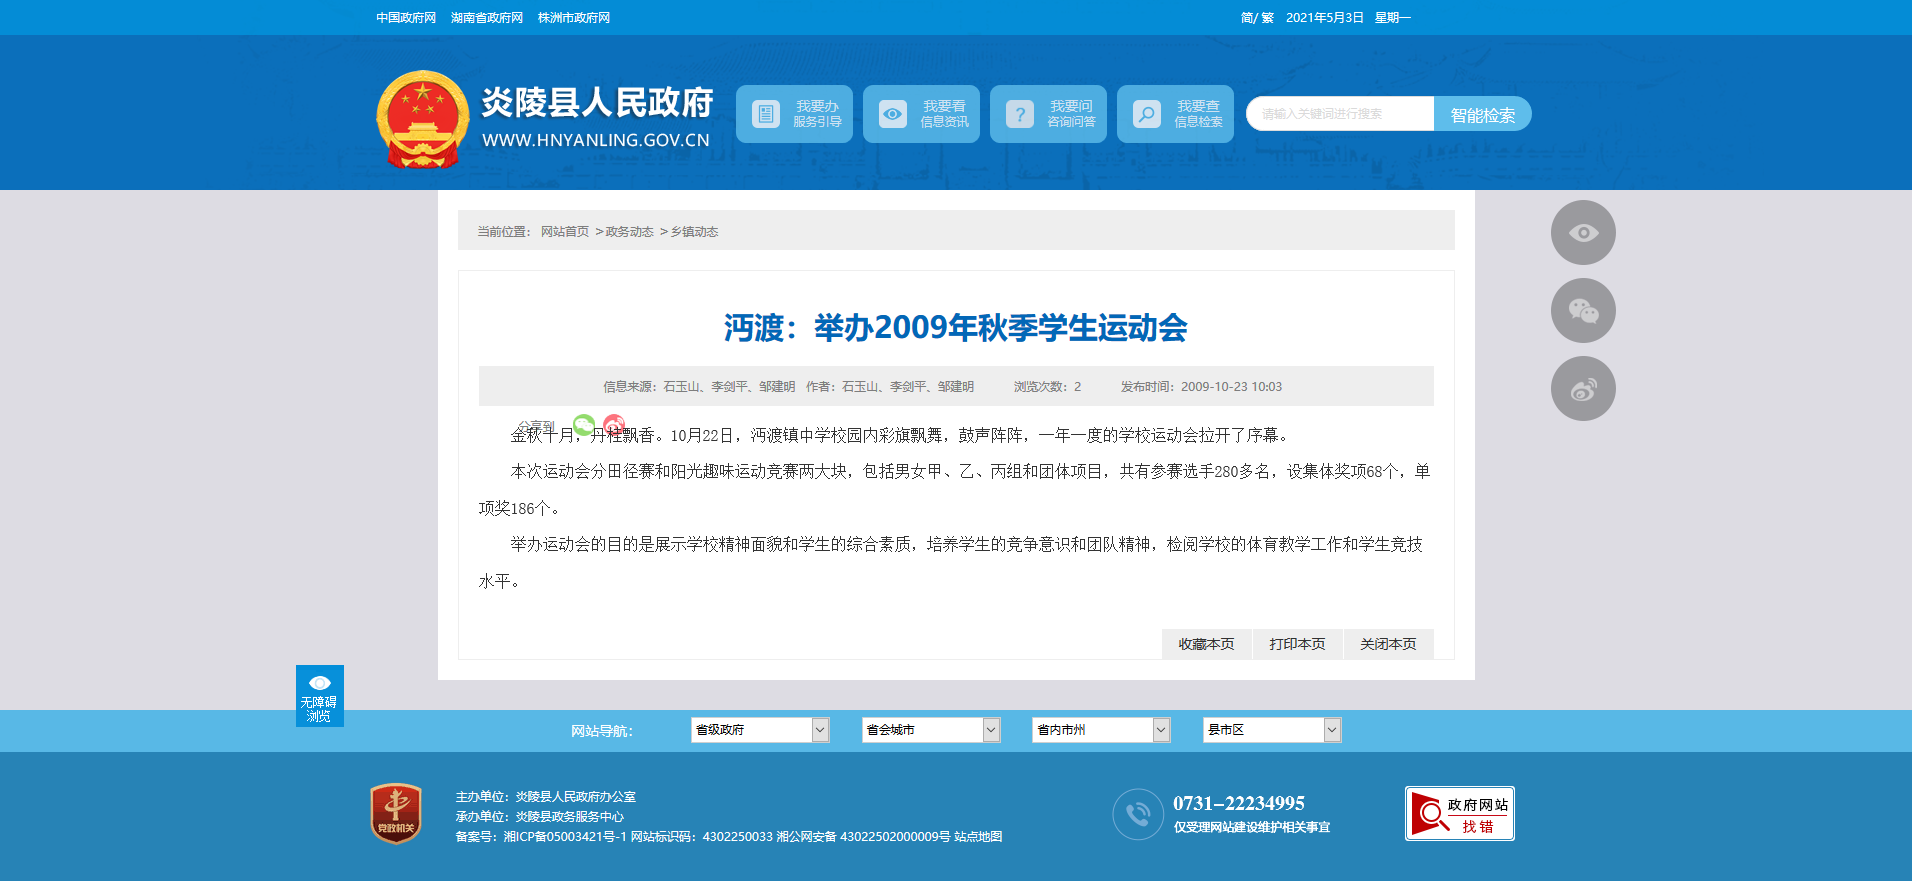Image resolution: width=1912 pixels, height=881 pixels.
Task: Click the 打印本页 button
Action: click(1297, 644)
